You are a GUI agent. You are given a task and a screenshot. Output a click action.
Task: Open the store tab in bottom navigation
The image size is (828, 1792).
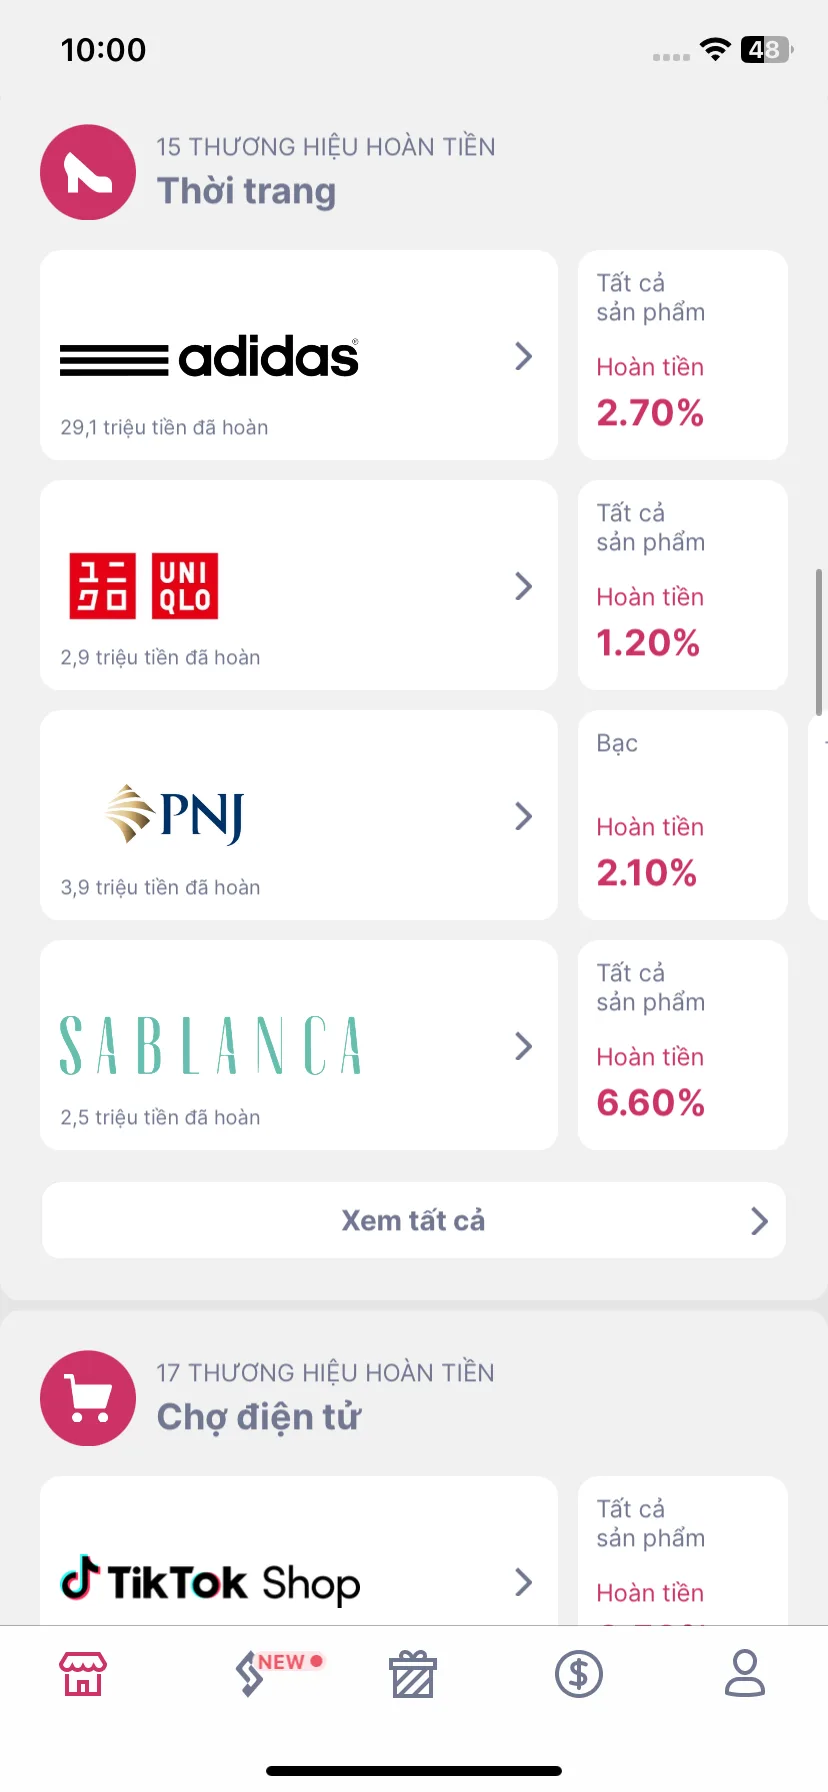(x=83, y=1673)
